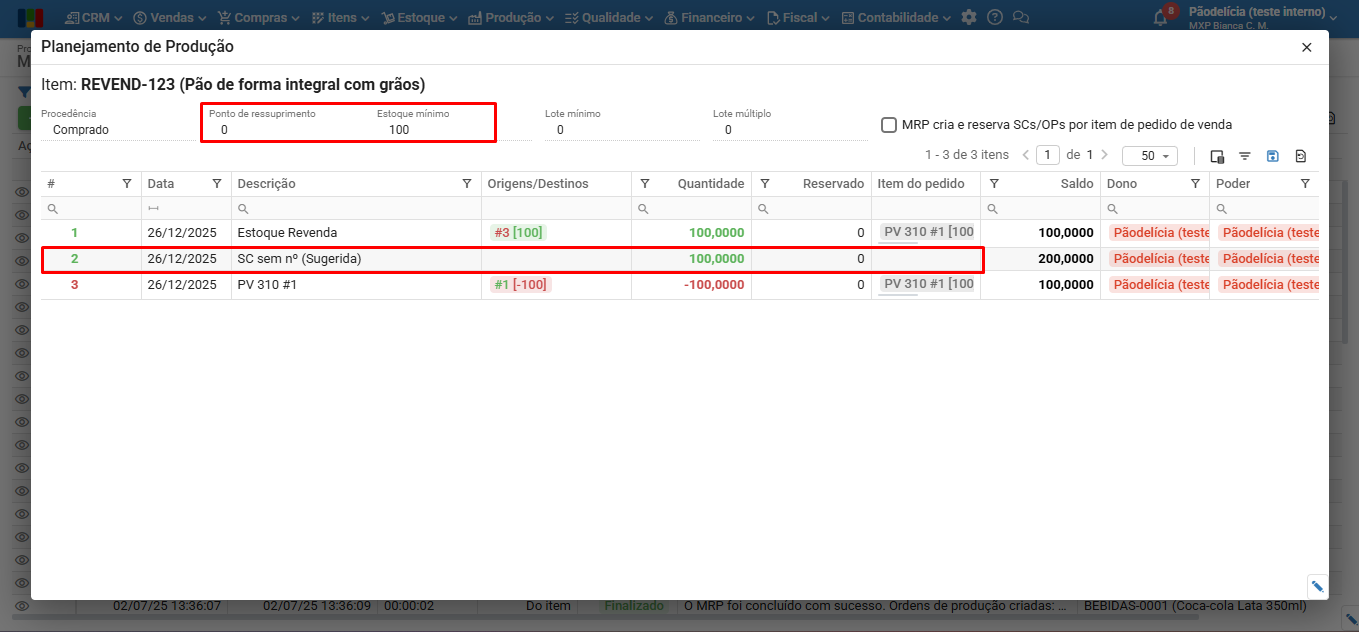Select the Estoque Revenda row description
The width and height of the screenshot is (1359, 632).
click(287, 232)
